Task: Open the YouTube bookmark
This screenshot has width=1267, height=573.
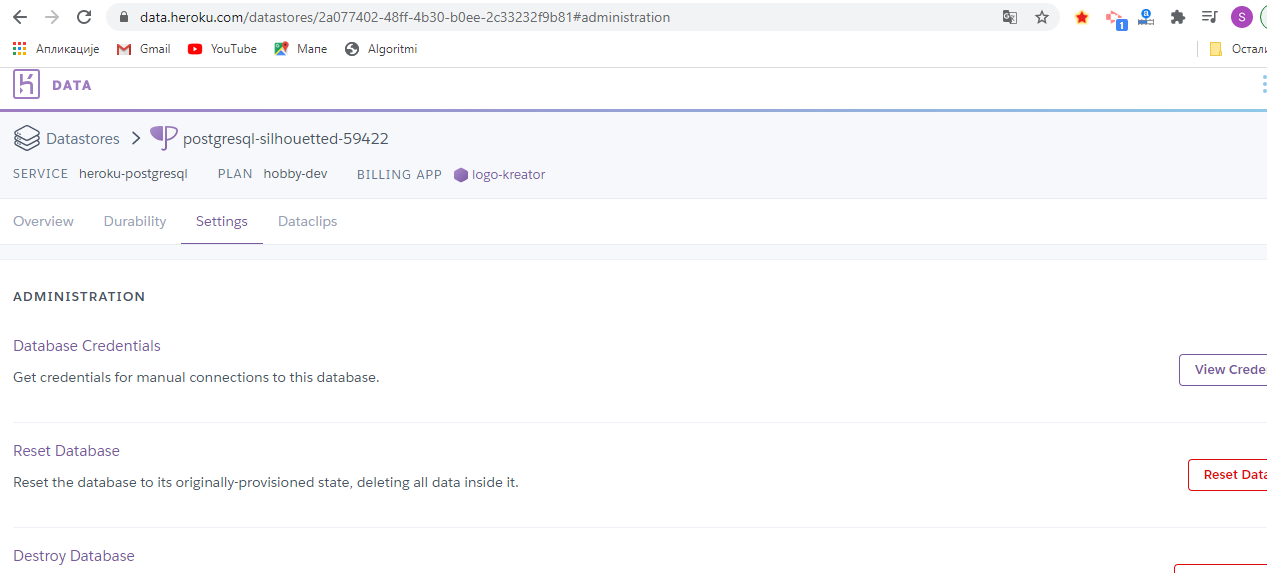Action: point(222,49)
